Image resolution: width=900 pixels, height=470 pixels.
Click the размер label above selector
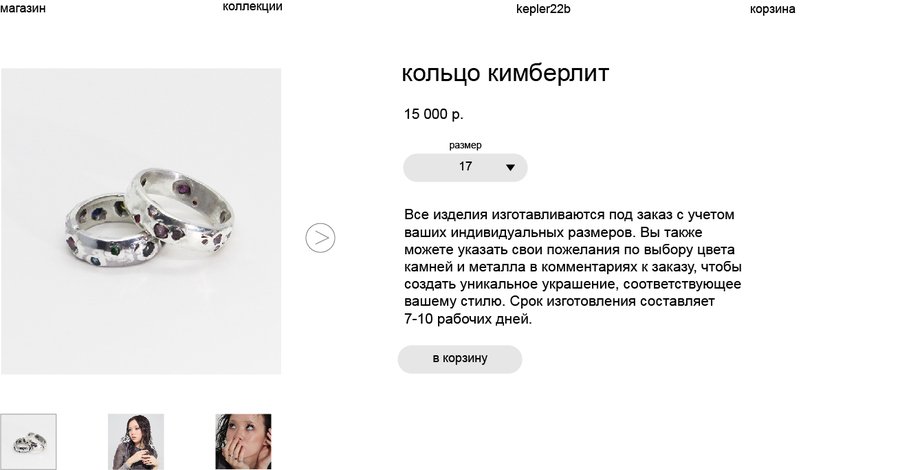point(465,145)
